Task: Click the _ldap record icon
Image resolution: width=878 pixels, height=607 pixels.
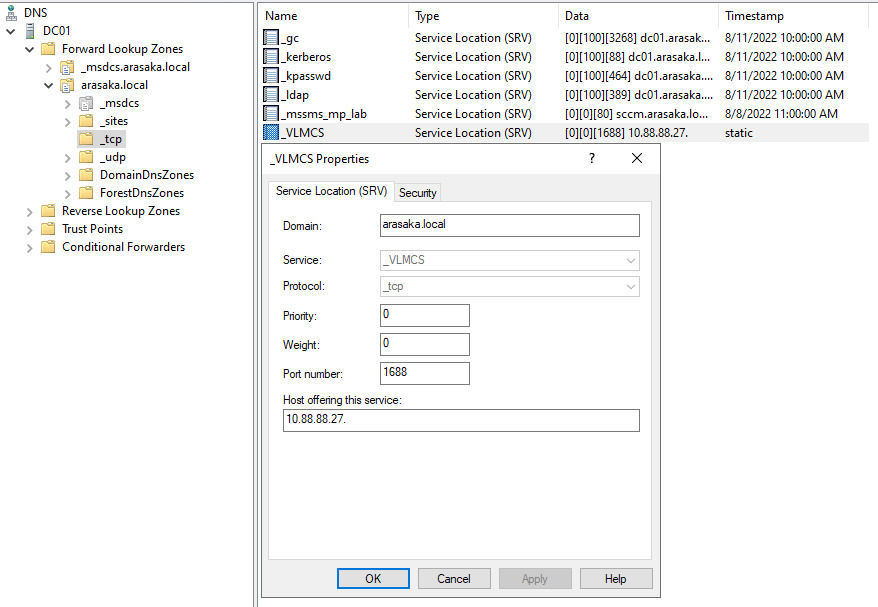Action: point(270,95)
